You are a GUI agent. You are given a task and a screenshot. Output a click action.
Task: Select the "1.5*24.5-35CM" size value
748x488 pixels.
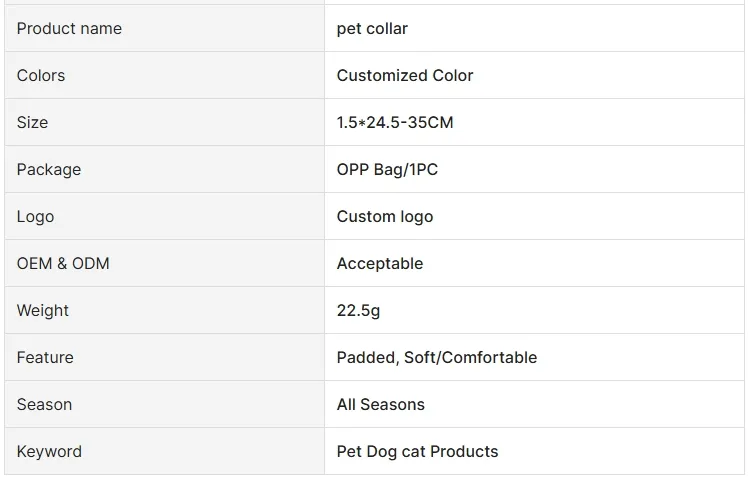pos(395,122)
